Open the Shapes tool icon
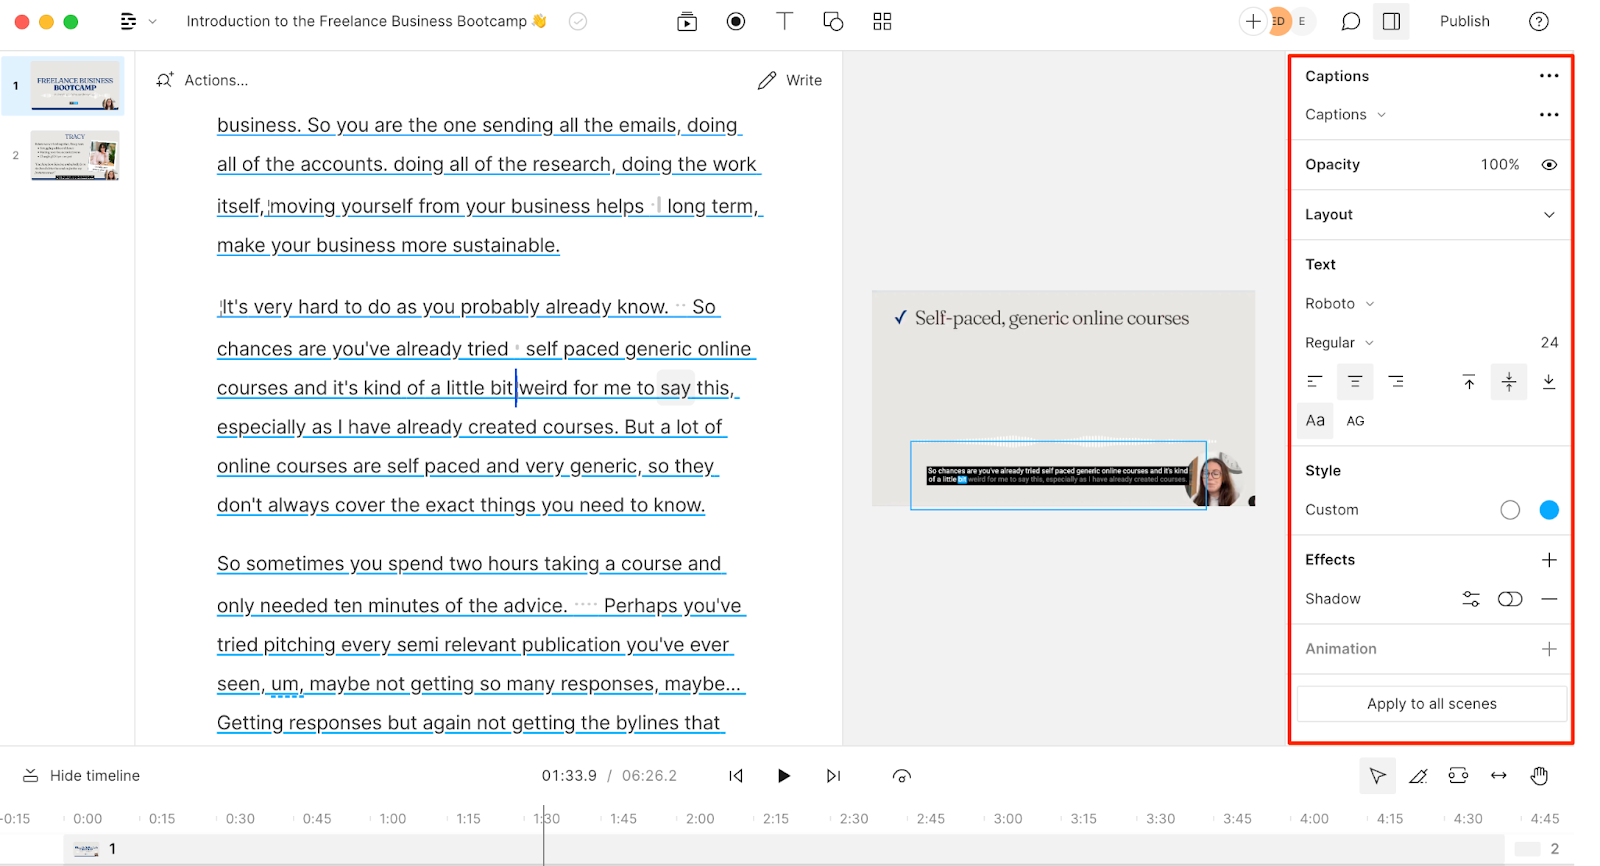 coord(833,21)
